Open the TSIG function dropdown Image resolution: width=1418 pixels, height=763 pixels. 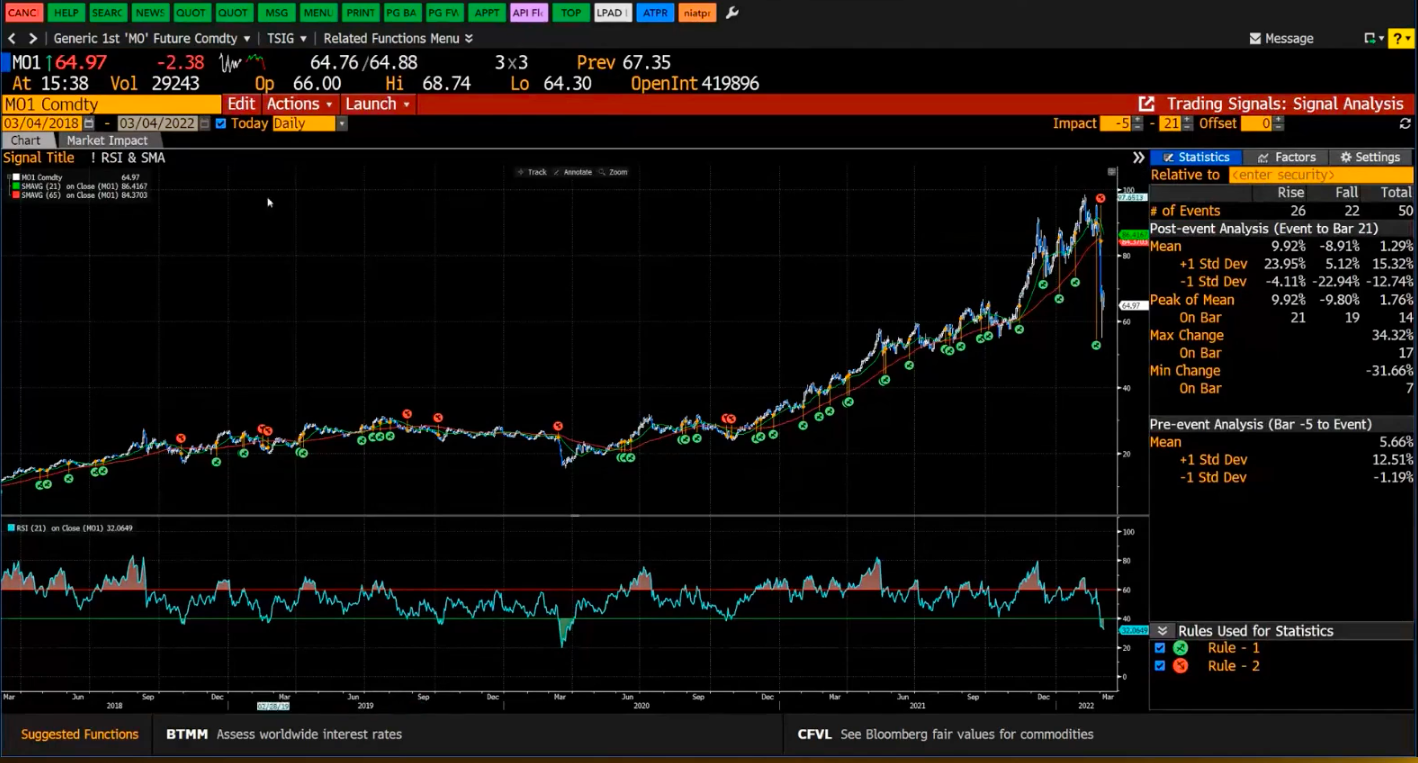[287, 38]
